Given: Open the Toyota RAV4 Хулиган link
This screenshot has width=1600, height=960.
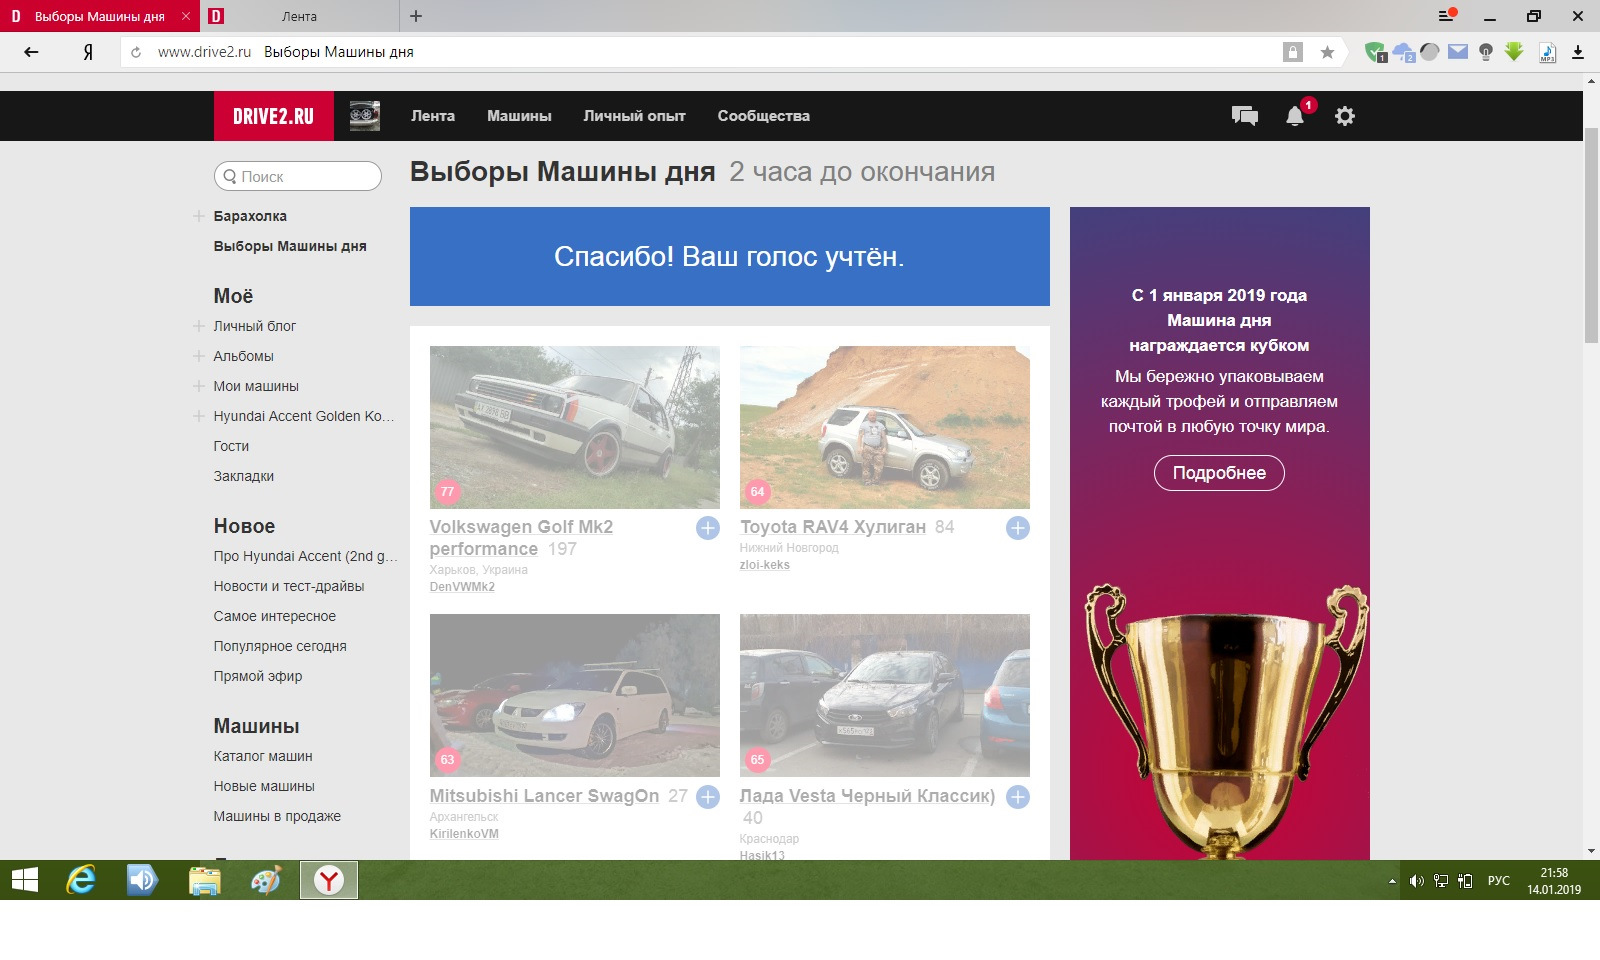Looking at the screenshot, I should (x=833, y=527).
